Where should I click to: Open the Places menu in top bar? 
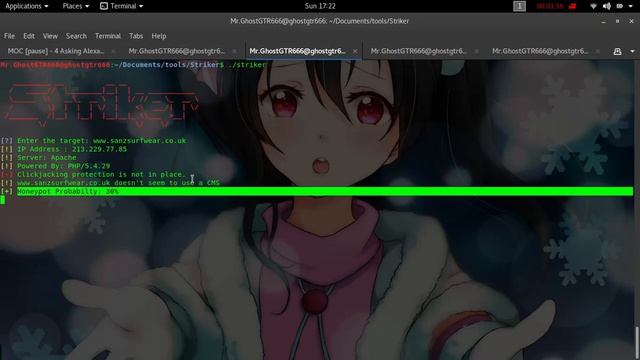tap(76, 6)
